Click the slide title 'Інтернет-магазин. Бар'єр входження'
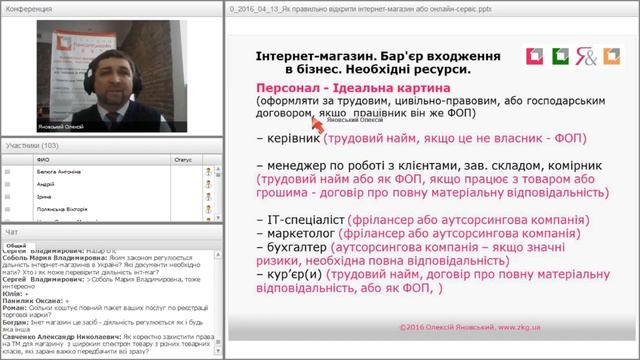Viewport: 640px width, 360px height. 378,56
